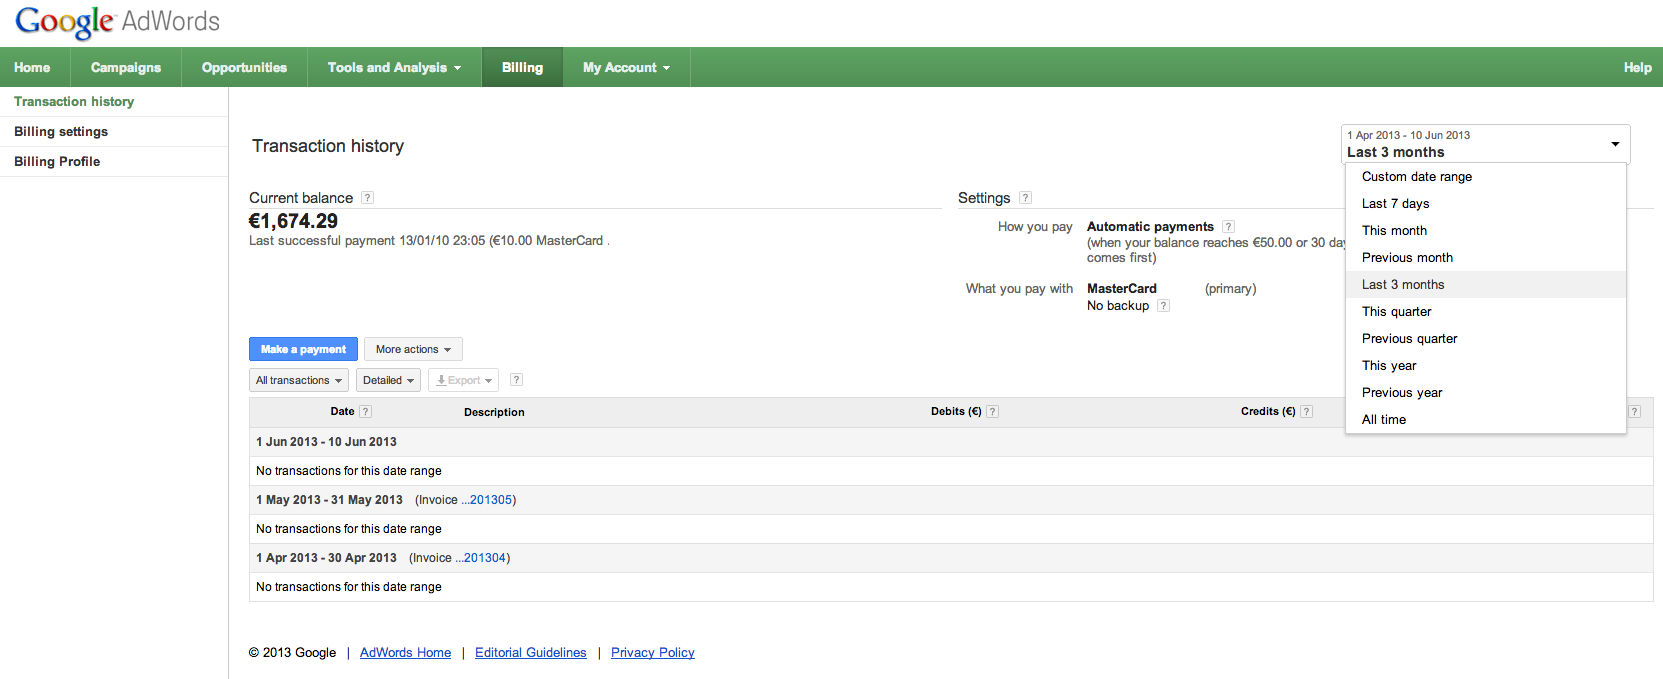The height and width of the screenshot is (679, 1663).
Task: Open the Privacy Policy link
Action: [653, 653]
